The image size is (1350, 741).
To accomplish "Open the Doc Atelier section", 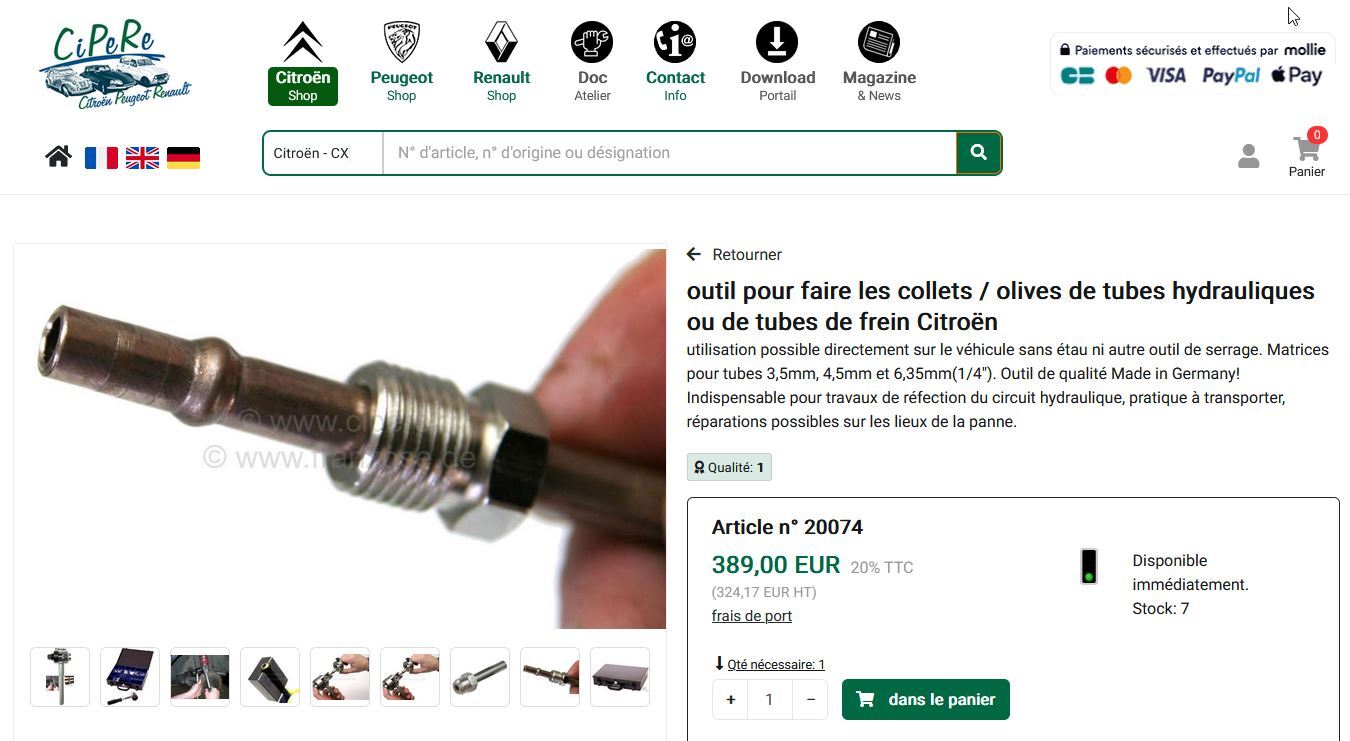I will pos(592,63).
